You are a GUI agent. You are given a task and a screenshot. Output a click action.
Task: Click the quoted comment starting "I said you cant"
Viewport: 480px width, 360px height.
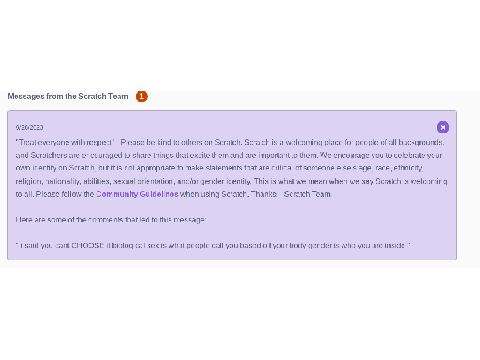tap(213, 245)
